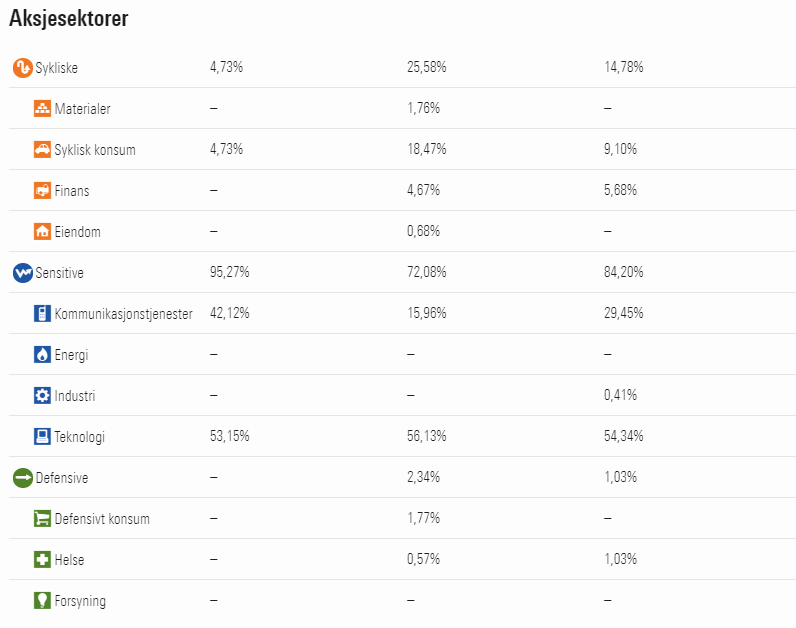The height and width of the screenshot is (628, 796).
Task: Click the Kommunikasjonstjenester phone icon
Action: pyautogui.click(x=42, y=314)
